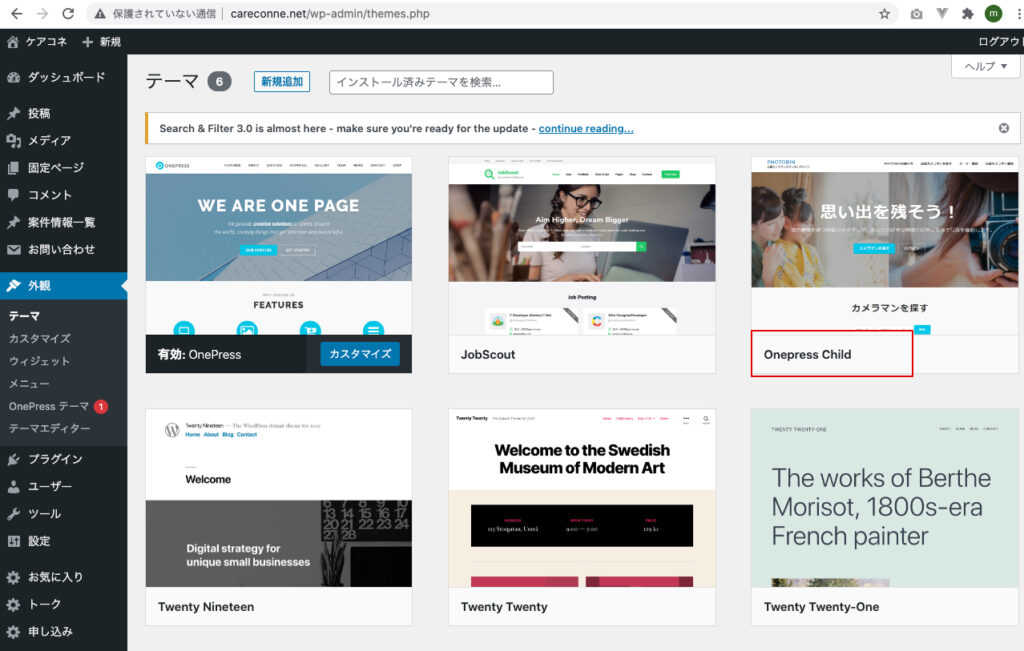This screenshot has width=1024, height=651.
Task: Open the 投稿 pin menu item
Action: 38,113
